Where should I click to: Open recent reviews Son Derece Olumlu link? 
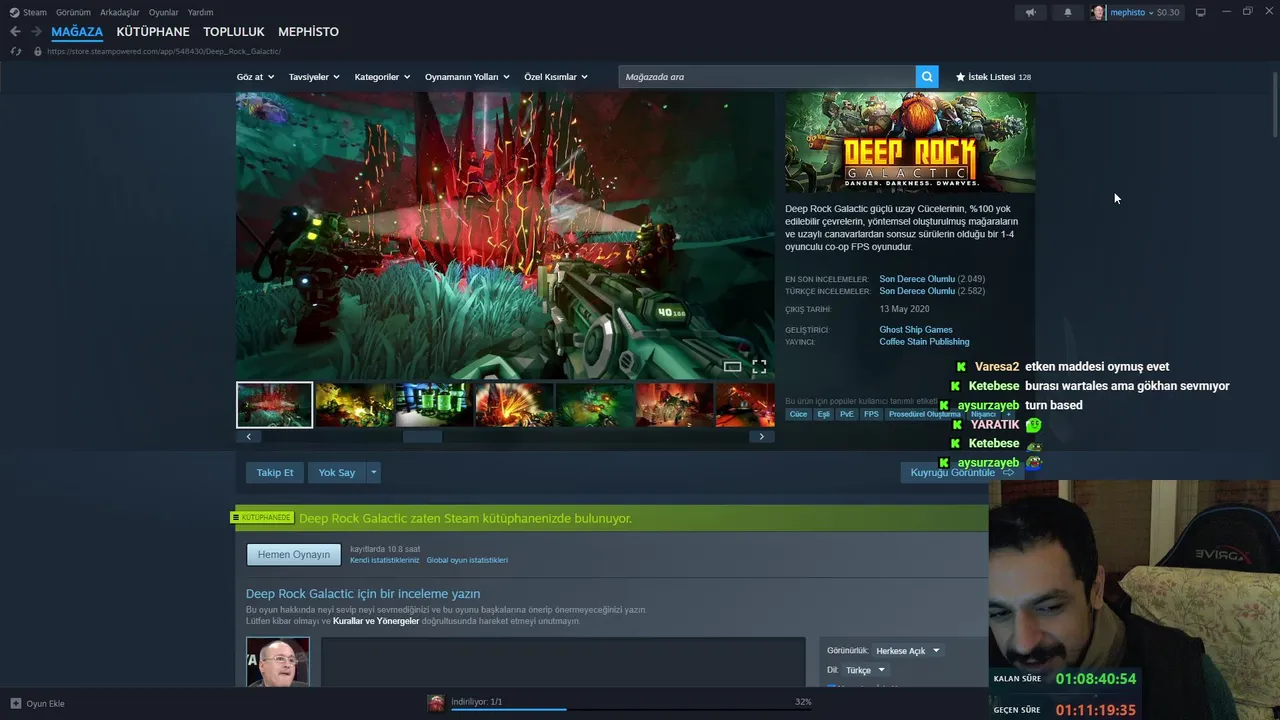pos(917,279)
